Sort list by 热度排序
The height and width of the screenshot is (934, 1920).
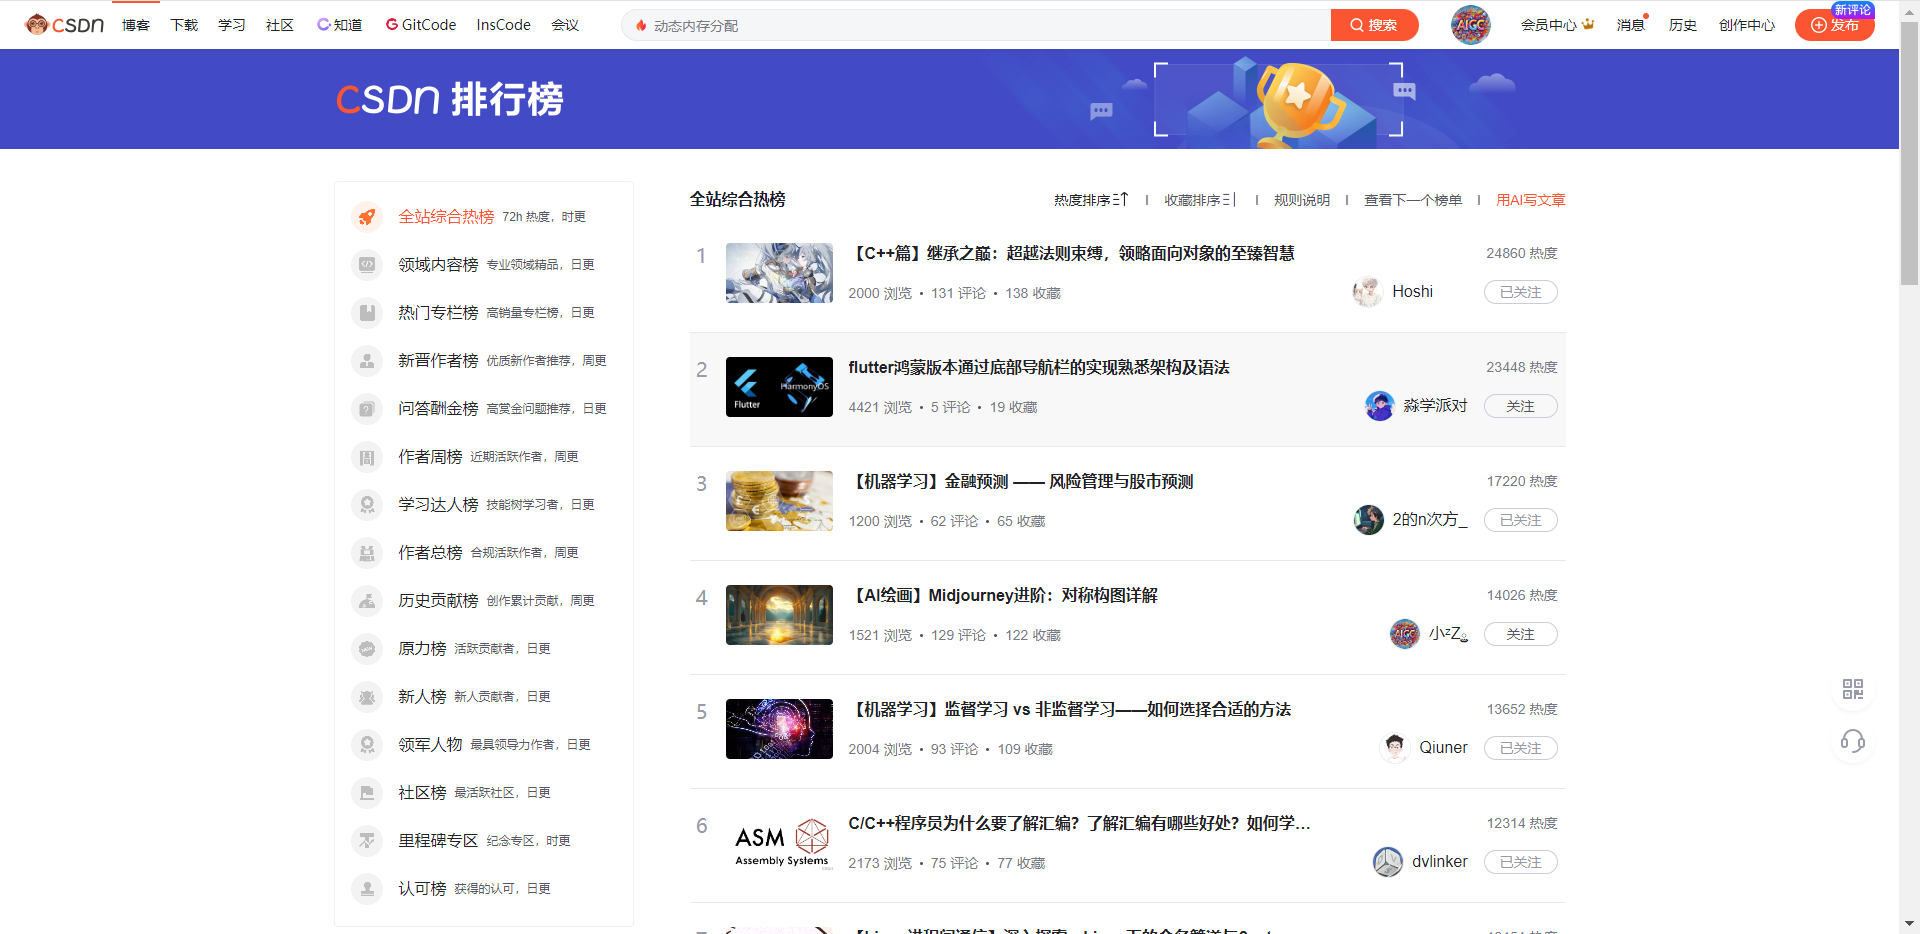(x=1091, y=200)
